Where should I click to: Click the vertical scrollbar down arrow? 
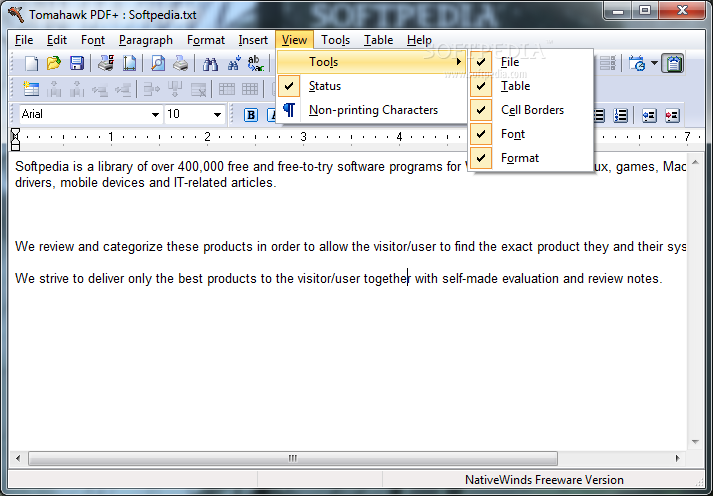pyautogui.click(x=695, y=441)
